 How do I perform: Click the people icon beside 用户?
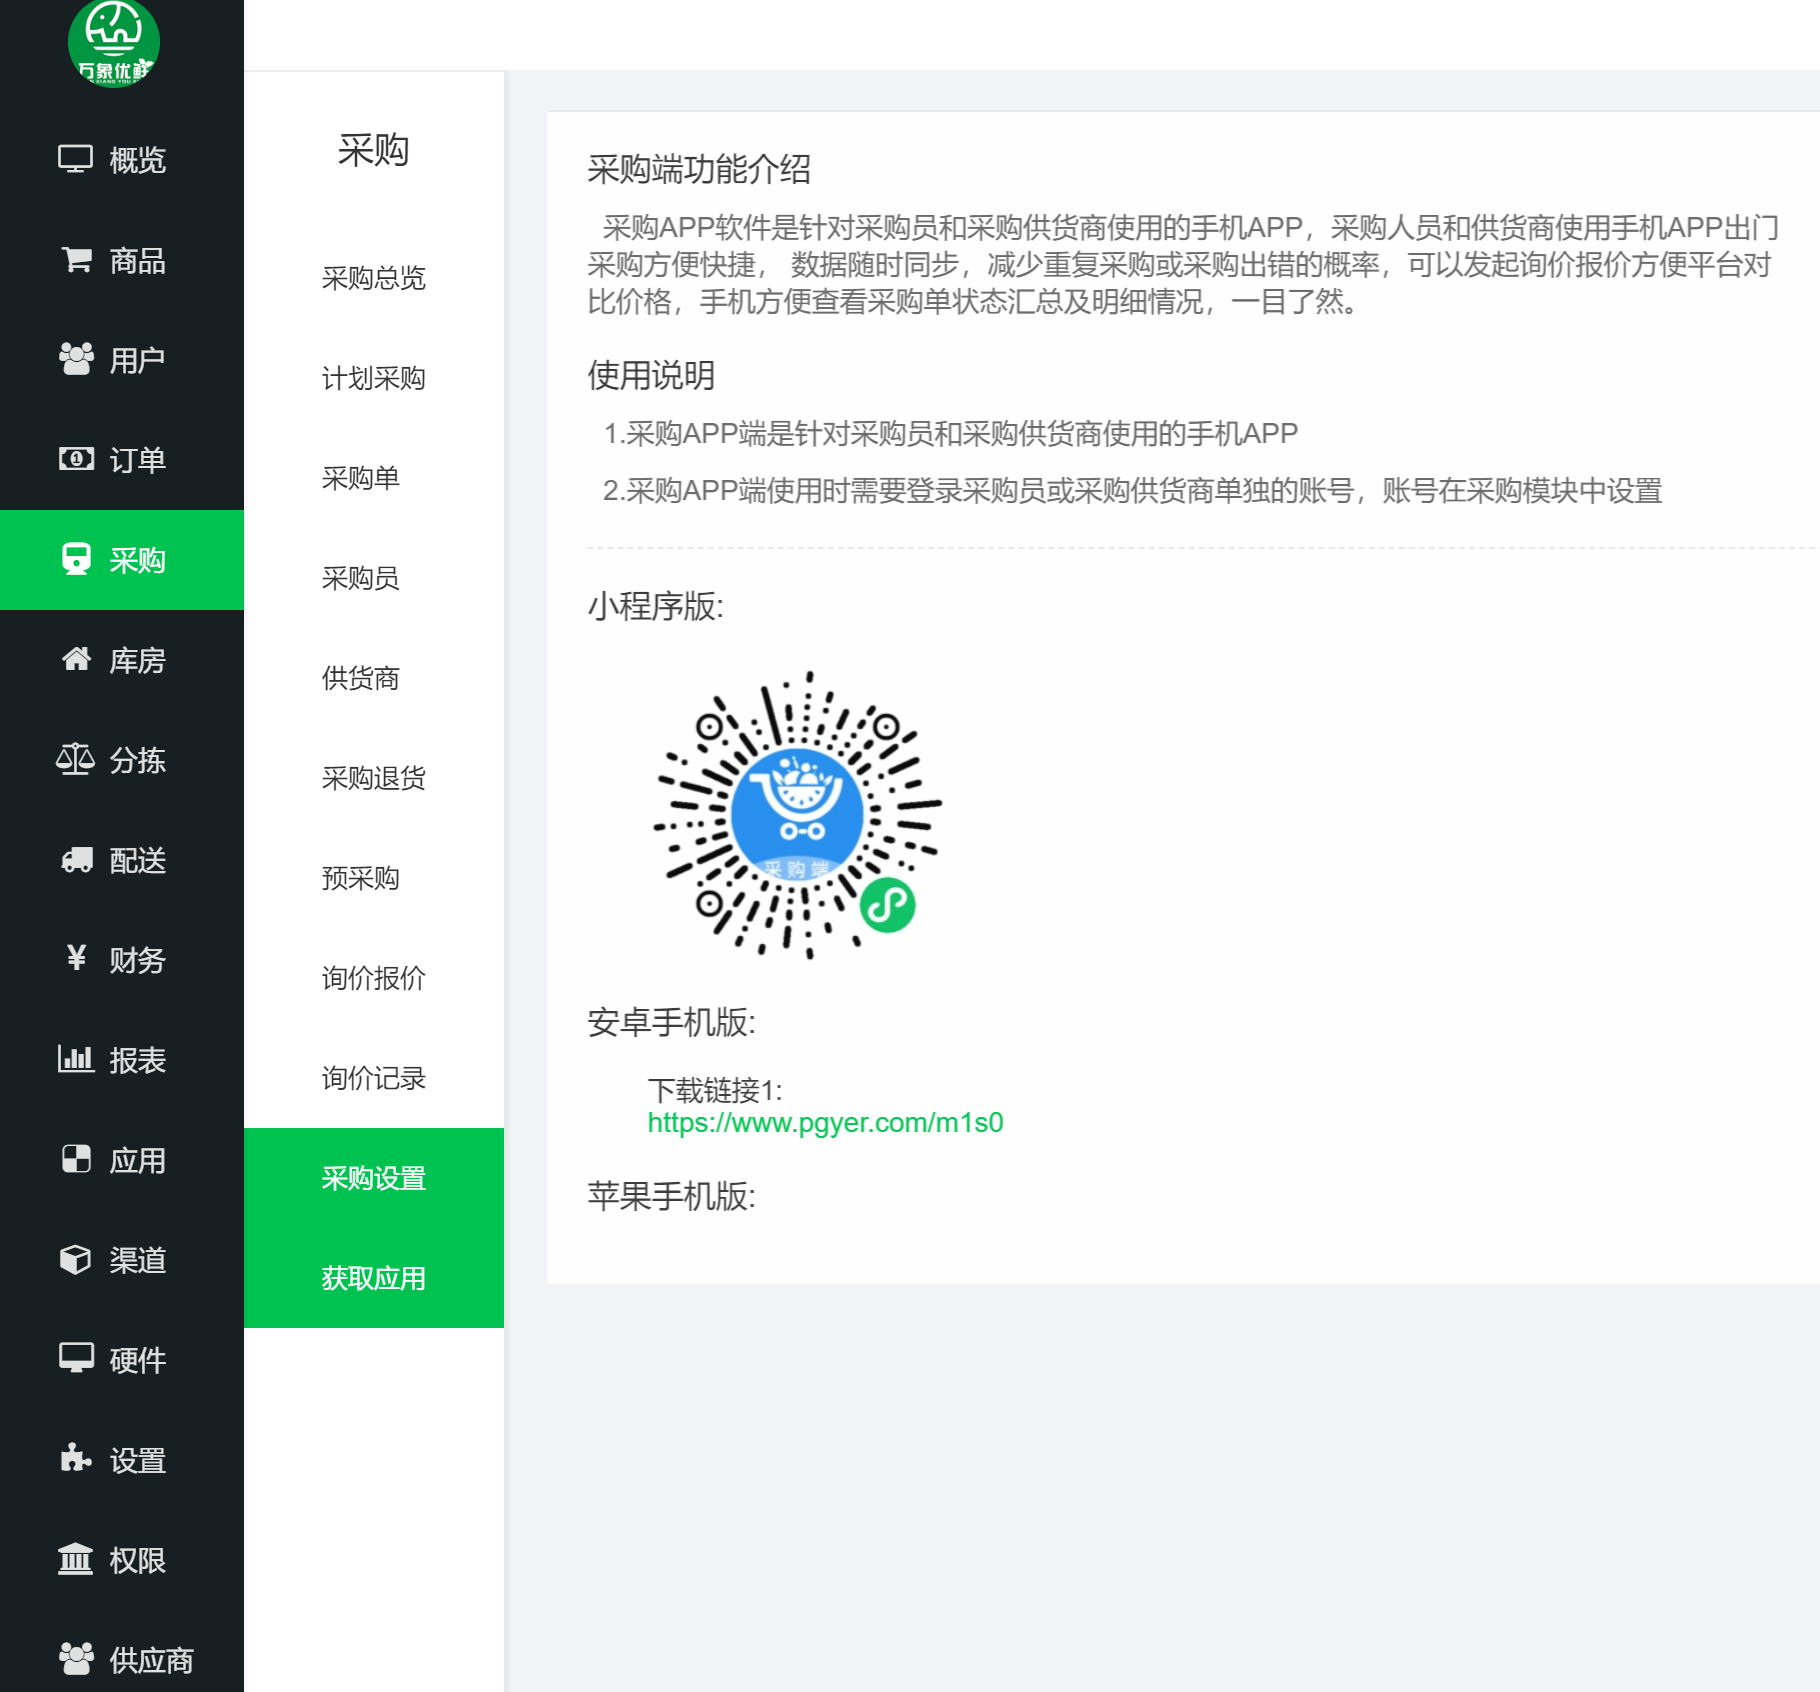pos(76,359)
